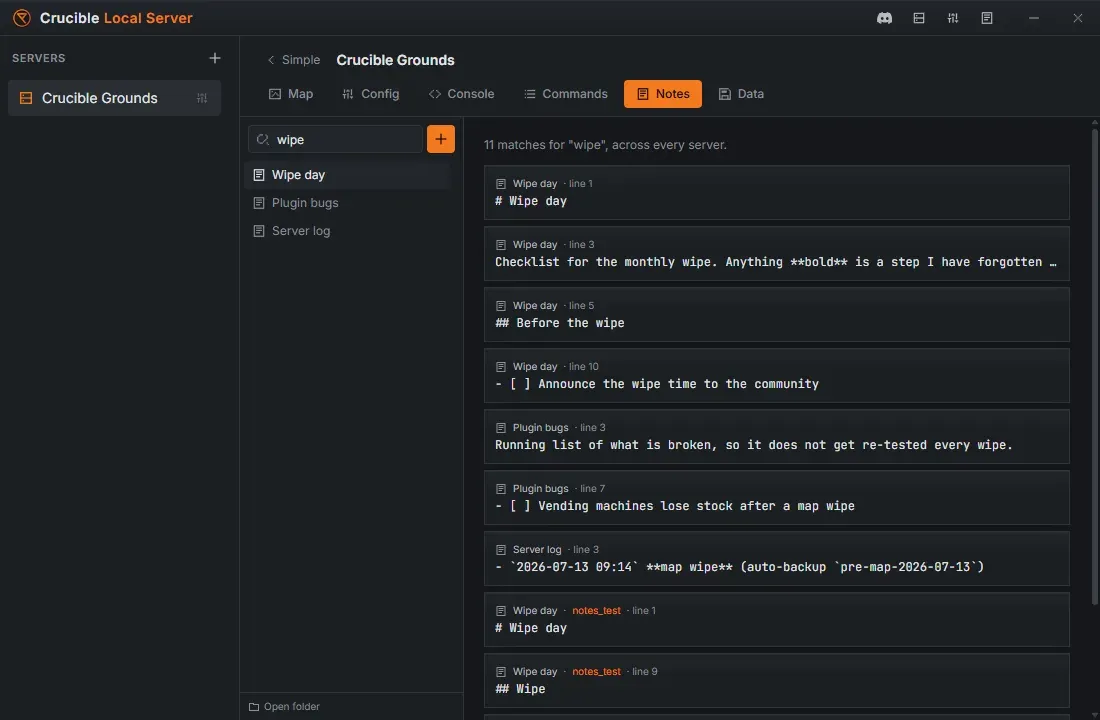The image size is (1100, 720).
Task: Open result 'Running list of what is broken'
Action: tap(777, 437)
